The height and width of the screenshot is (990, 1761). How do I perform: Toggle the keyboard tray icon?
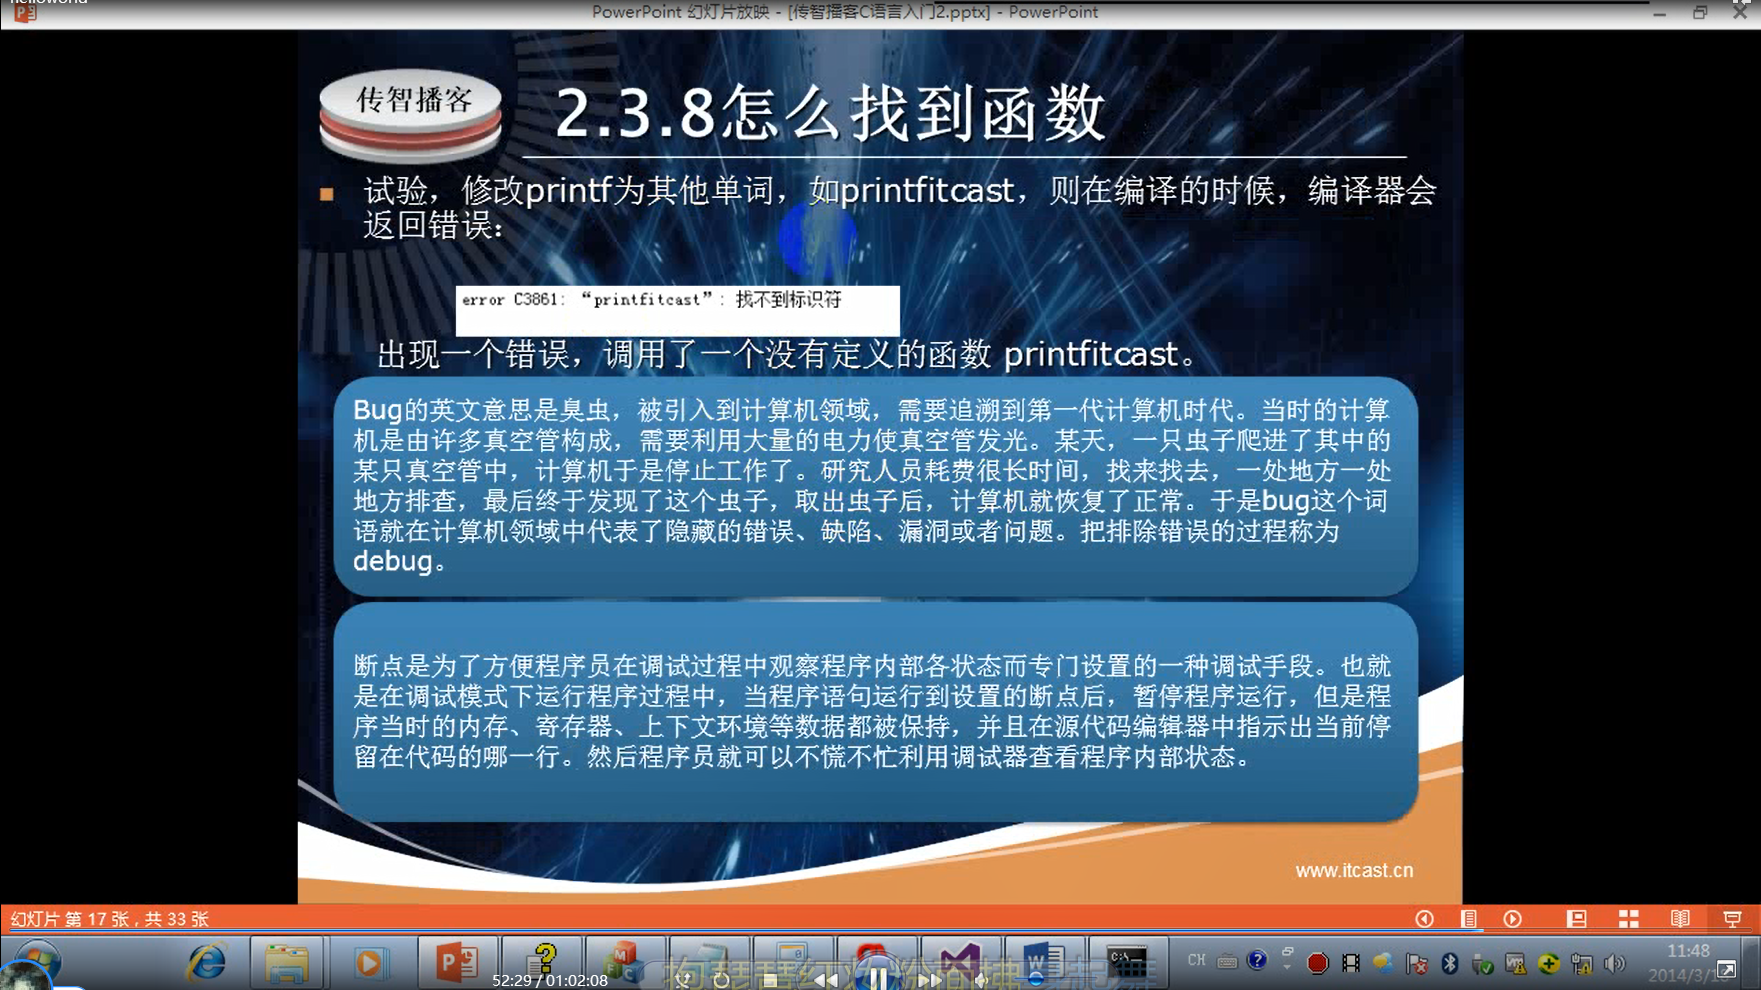[1227, 962]
